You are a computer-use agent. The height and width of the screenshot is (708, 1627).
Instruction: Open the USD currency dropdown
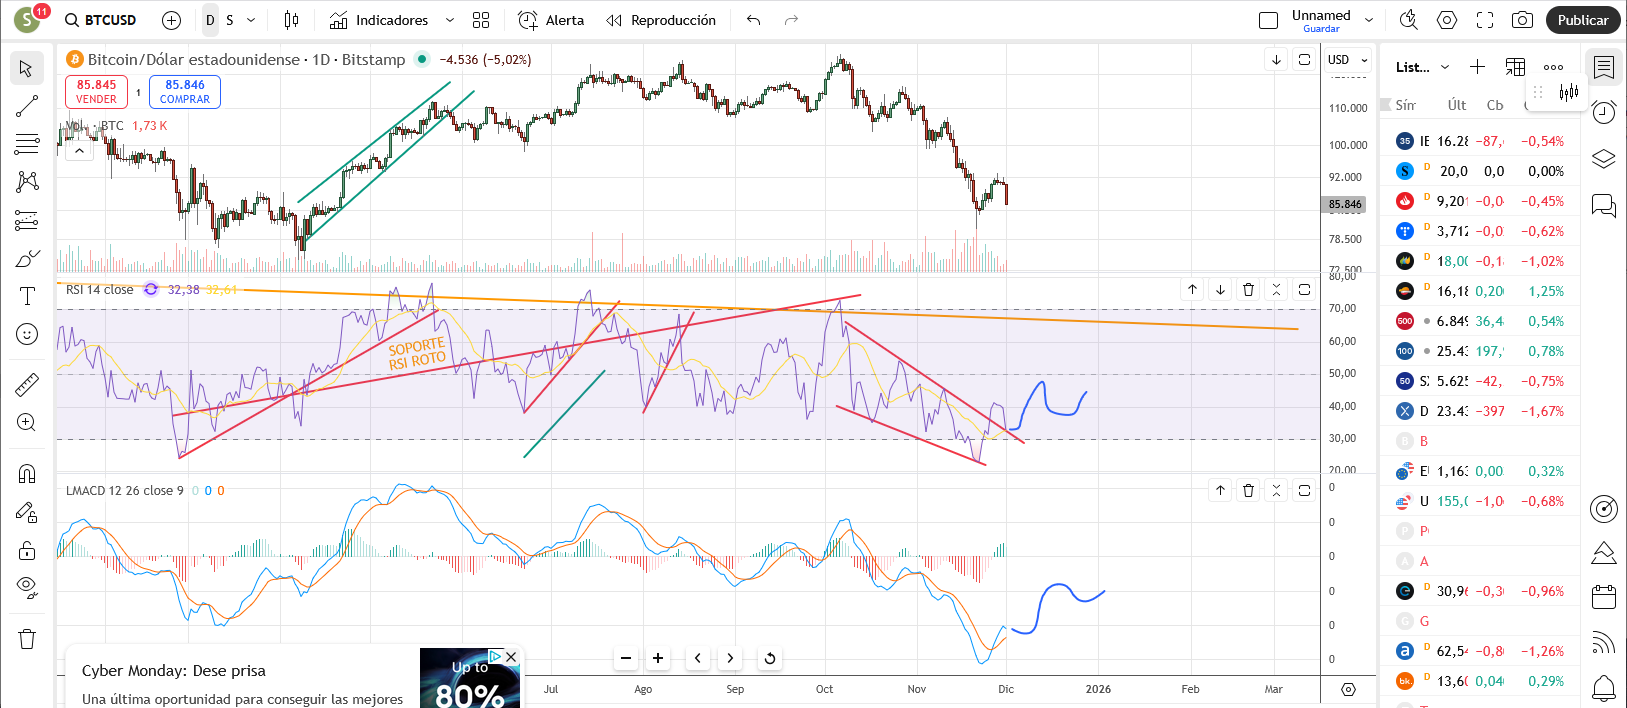click(1347, 60)
